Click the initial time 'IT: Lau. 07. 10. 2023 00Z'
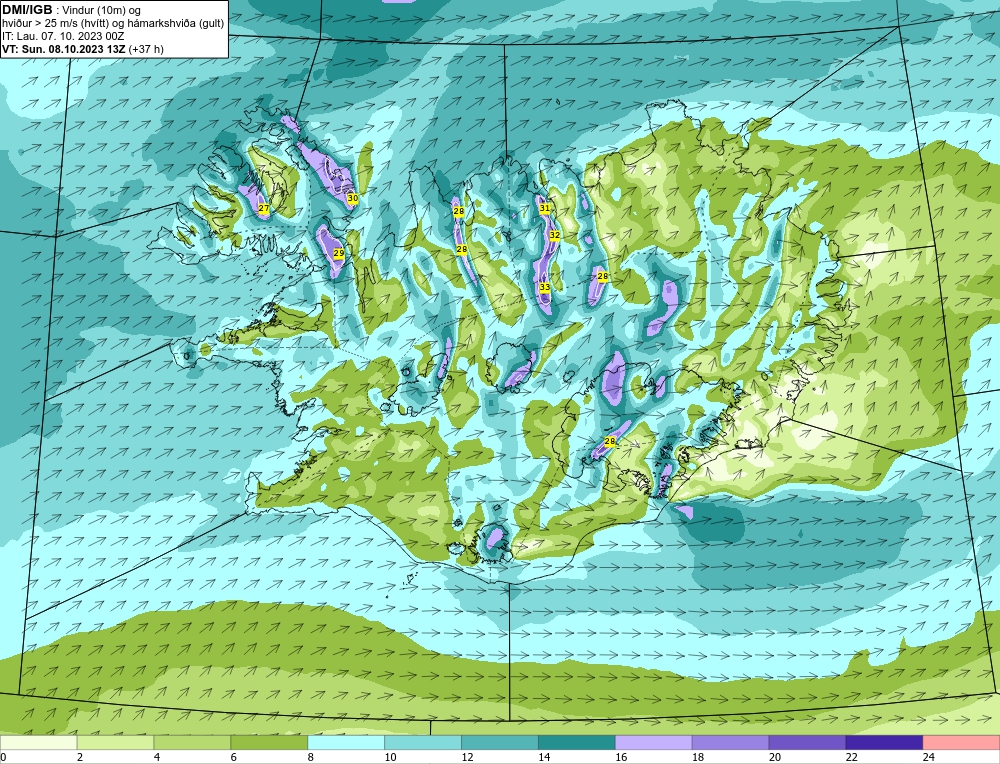This screenshot has height=764, width=1000. click(62, 36)
